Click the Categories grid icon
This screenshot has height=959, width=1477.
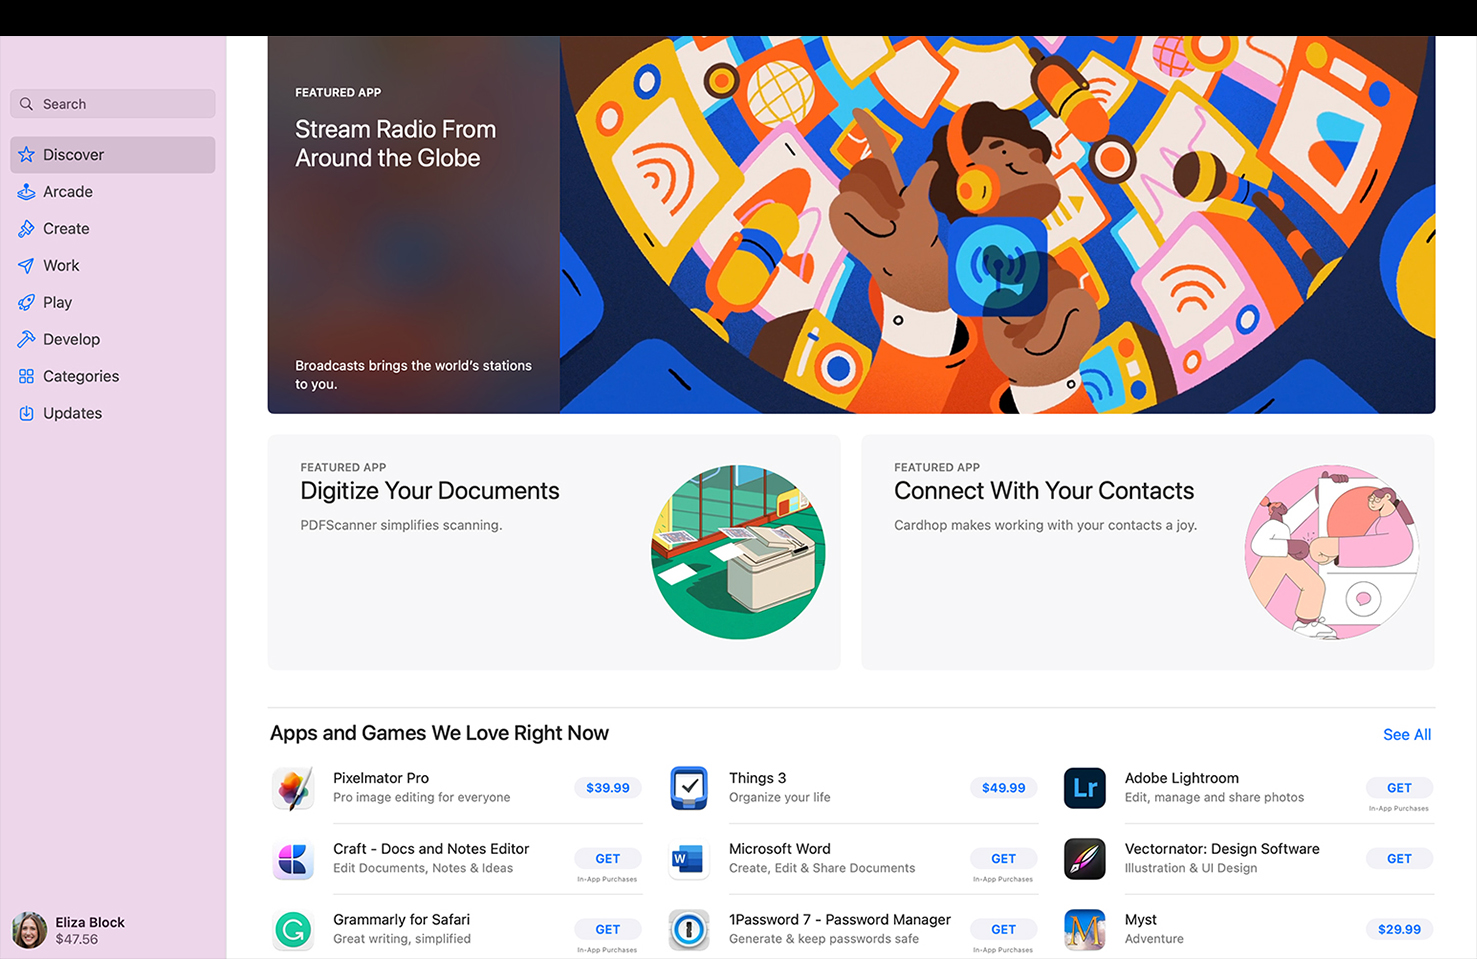[26, 377]
